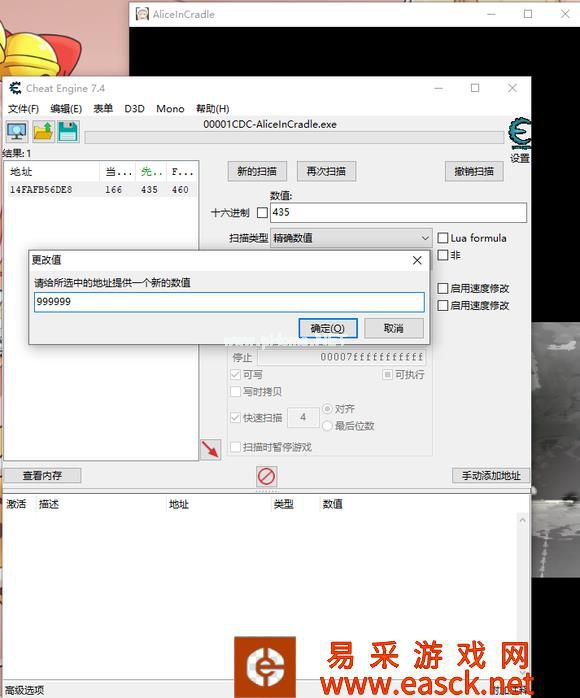Toggle the 十六进制 hex checkbox
The image size is (580, 698).
point(263,213)
